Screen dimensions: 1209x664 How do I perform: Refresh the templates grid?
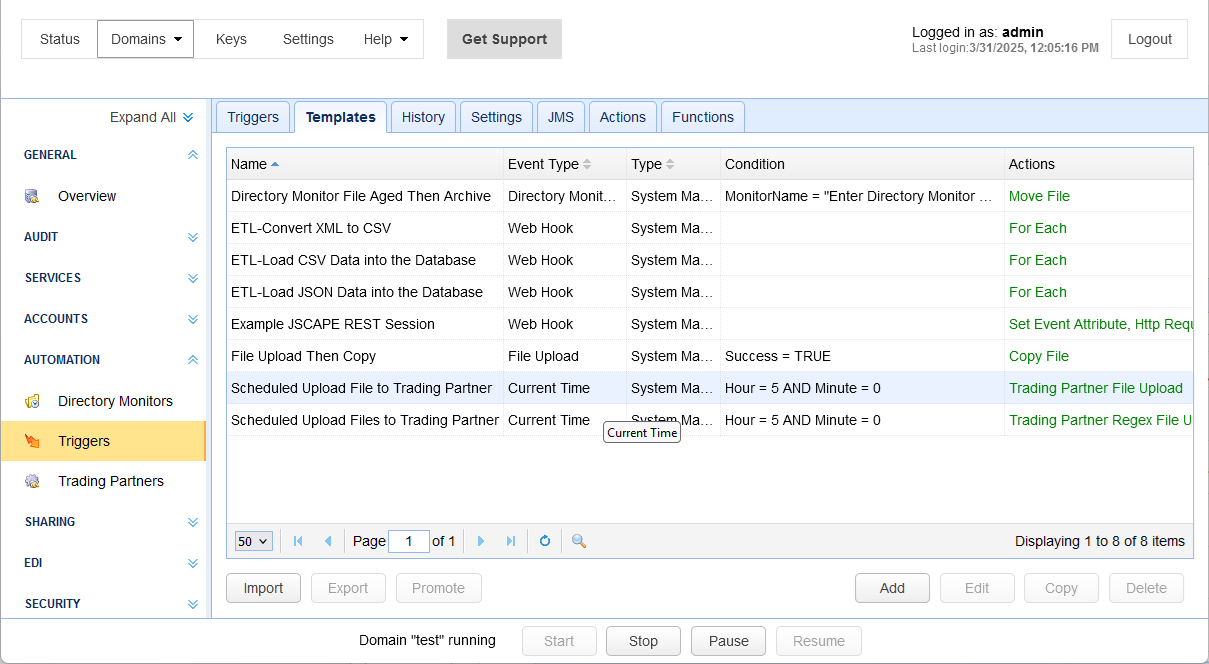545,541
